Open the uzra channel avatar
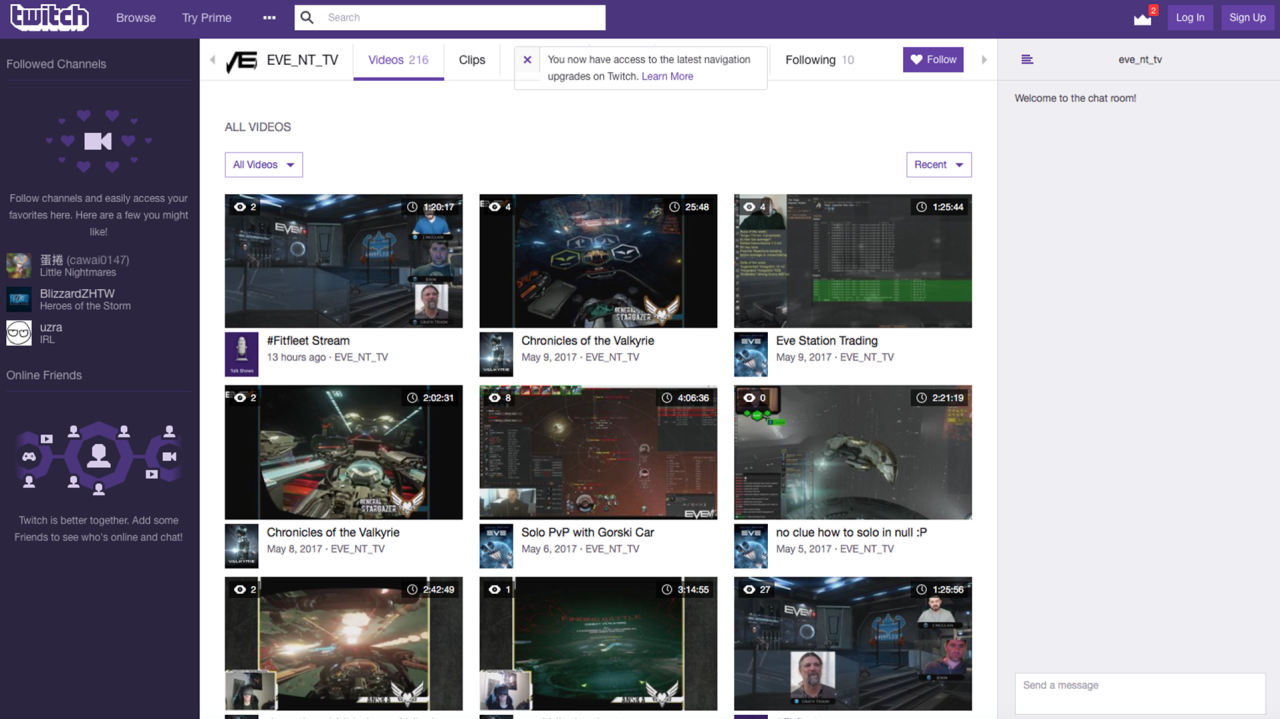1280x719 pixels. click(19, 332)
